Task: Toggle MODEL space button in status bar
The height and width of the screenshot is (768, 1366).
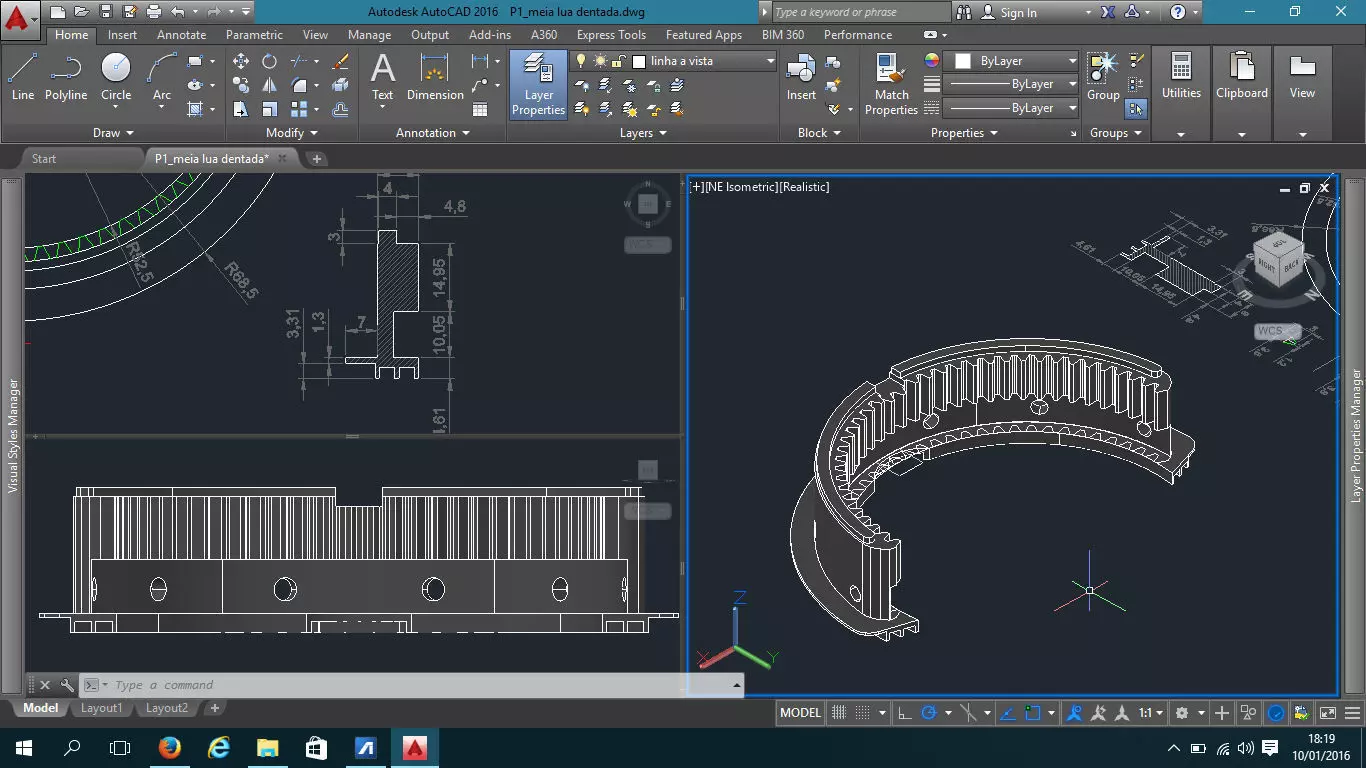Action: [800, 713]
